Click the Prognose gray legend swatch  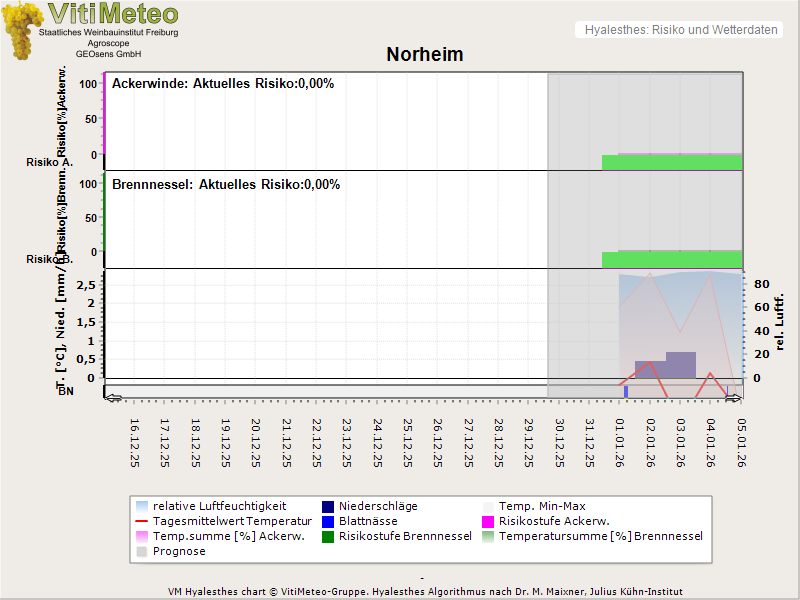[142, 551]
